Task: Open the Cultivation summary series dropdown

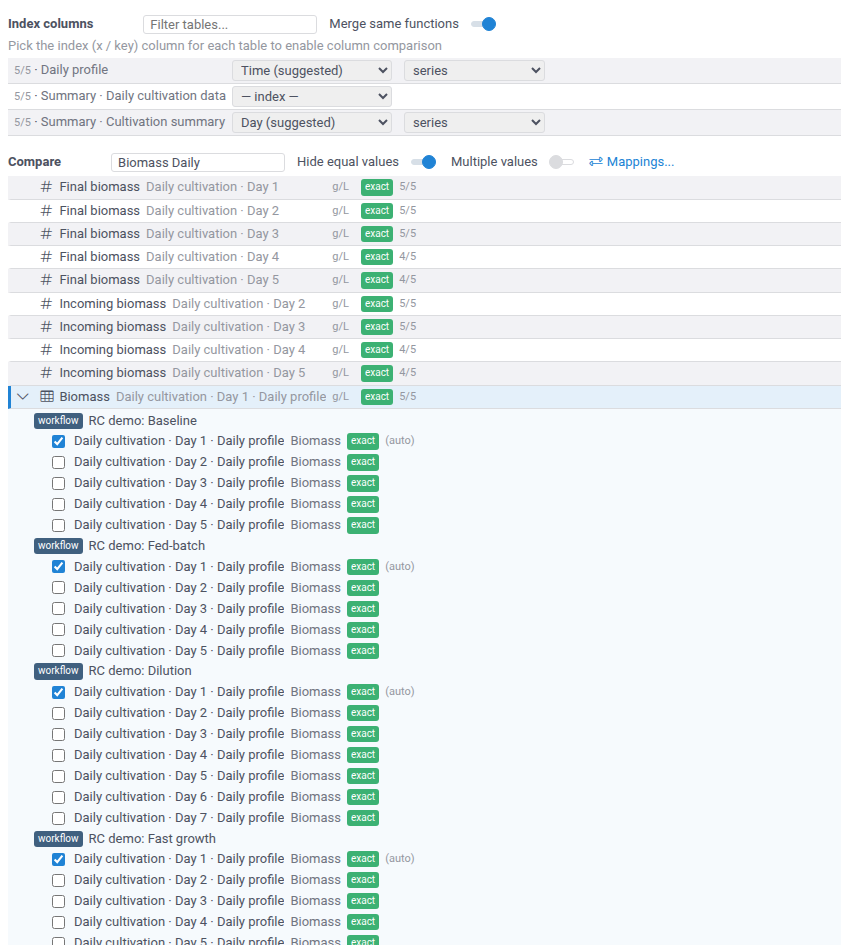Action: (x=474, y=122)
